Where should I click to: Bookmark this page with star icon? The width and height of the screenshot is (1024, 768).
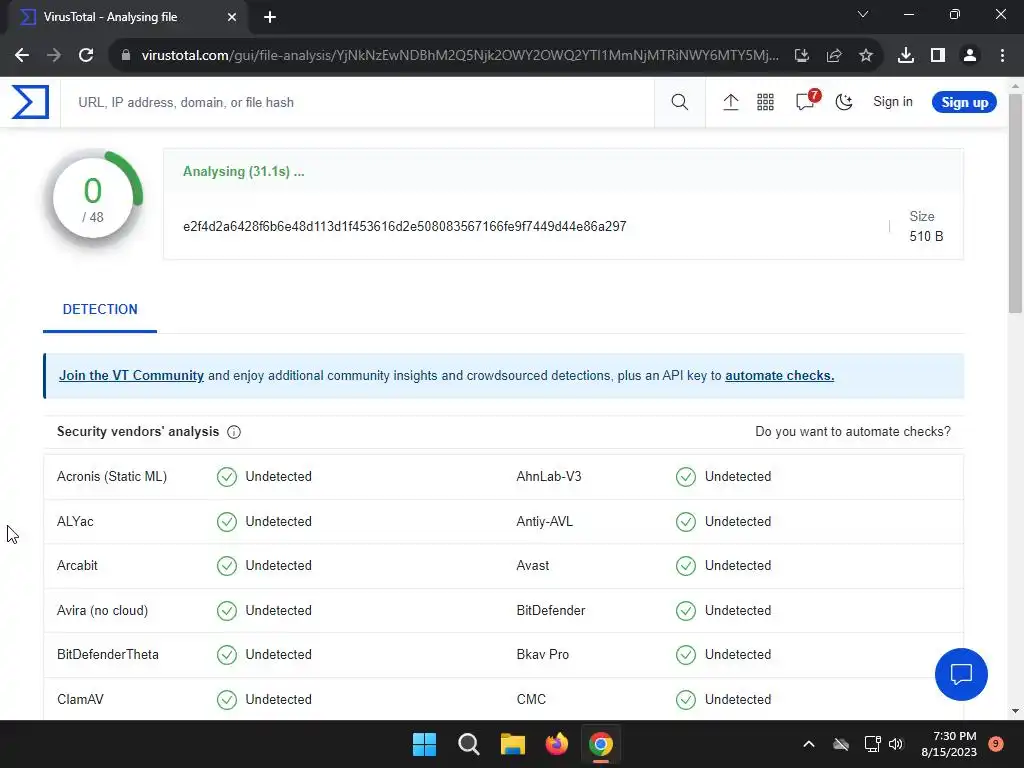coord(866,56)
